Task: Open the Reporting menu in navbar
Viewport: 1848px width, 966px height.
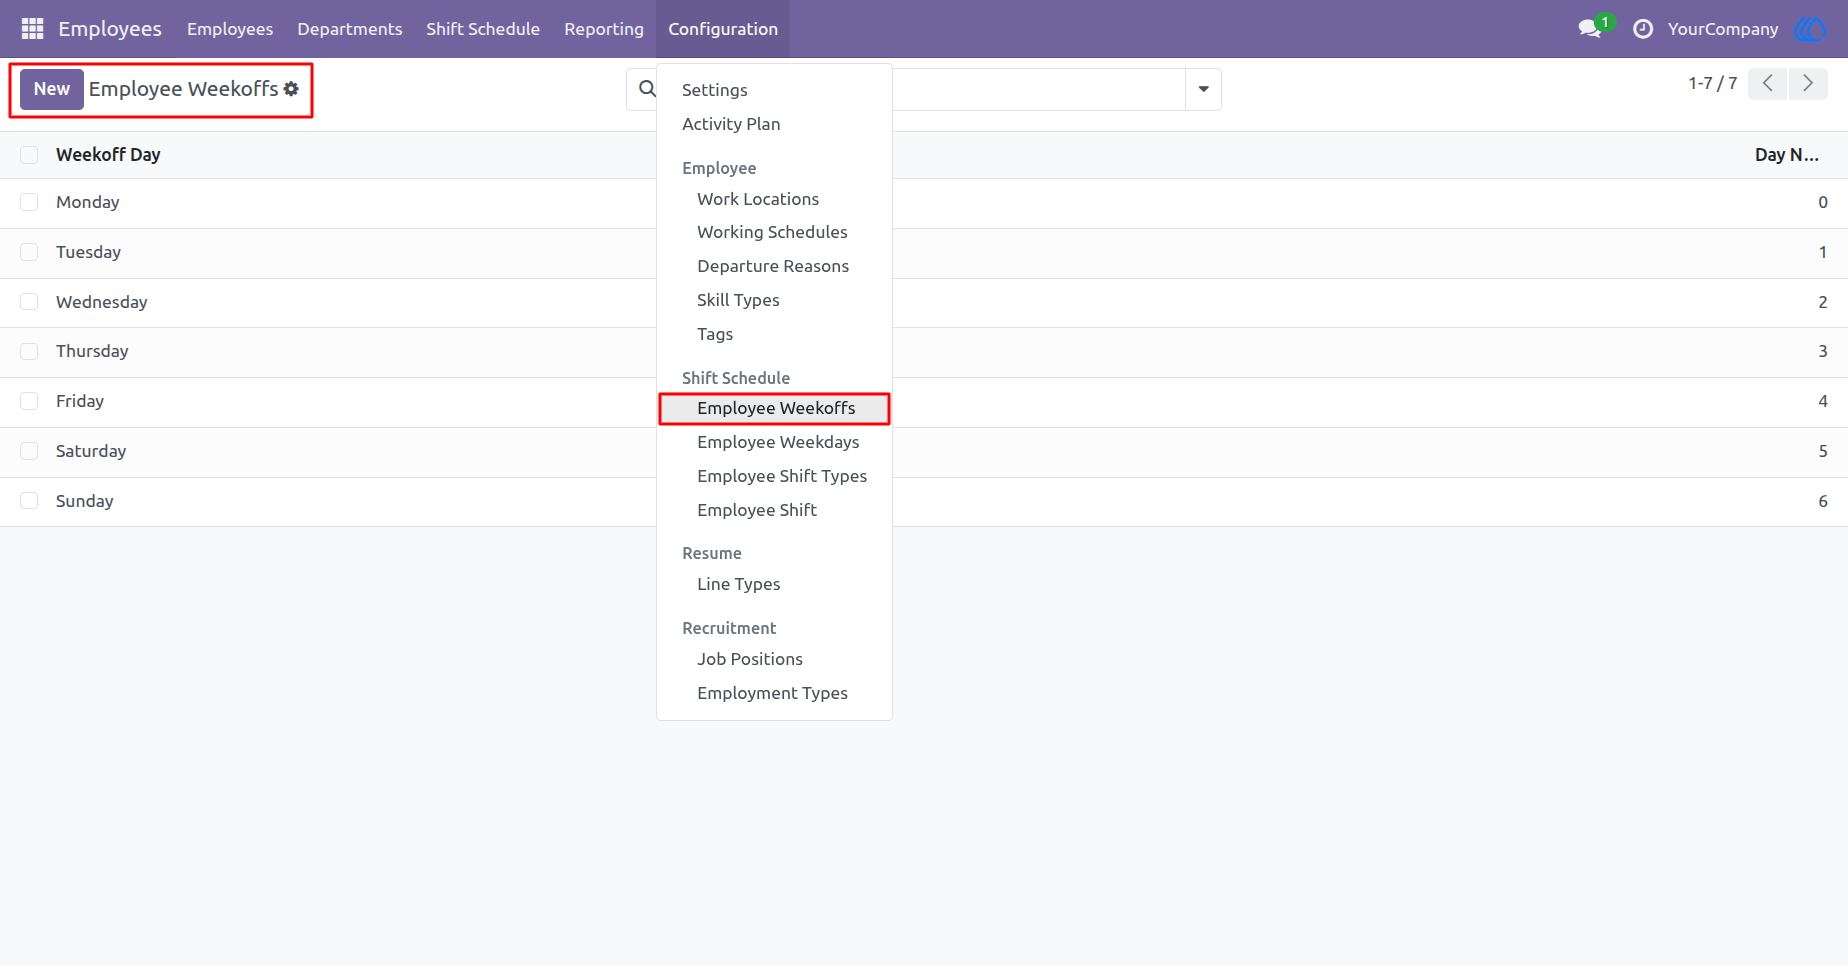Action: [604, 29]
